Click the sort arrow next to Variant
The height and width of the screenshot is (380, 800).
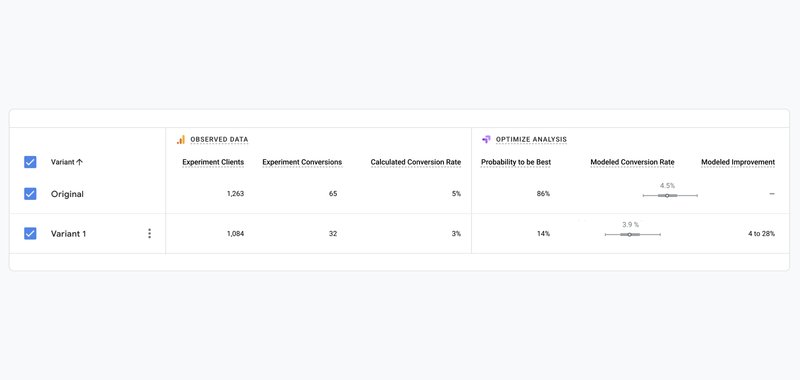click(79, 162)
